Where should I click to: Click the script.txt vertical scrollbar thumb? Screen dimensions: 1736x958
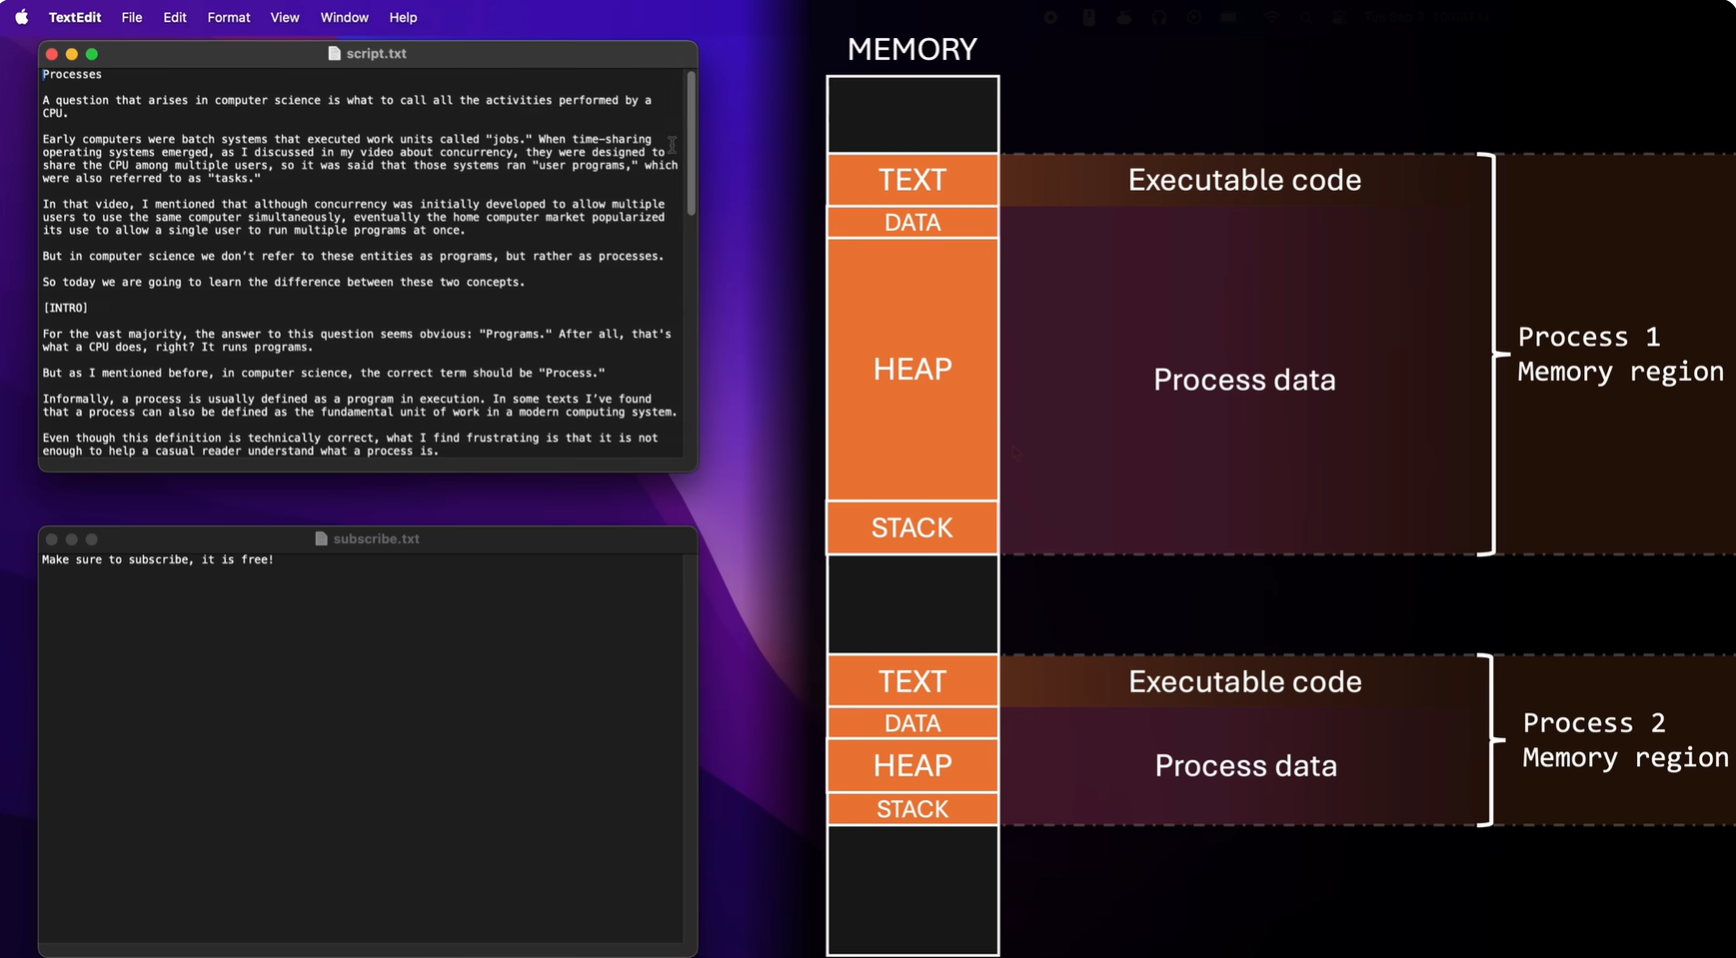coord(690,142)
